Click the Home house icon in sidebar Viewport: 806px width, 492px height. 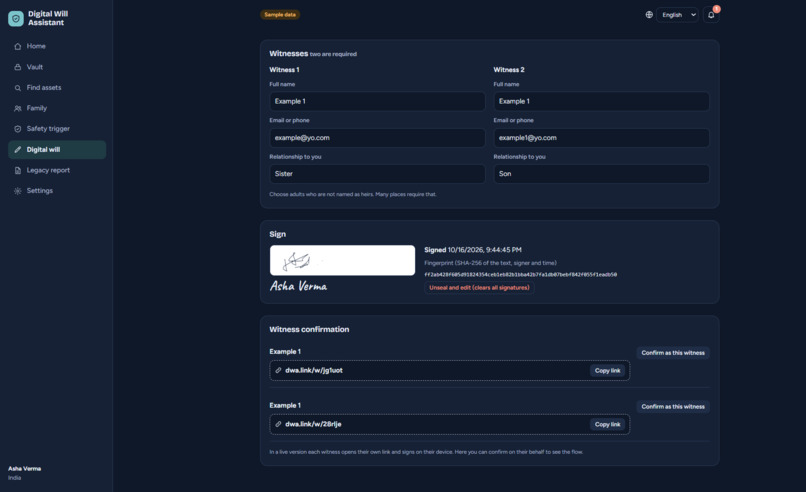coord(17,46)
